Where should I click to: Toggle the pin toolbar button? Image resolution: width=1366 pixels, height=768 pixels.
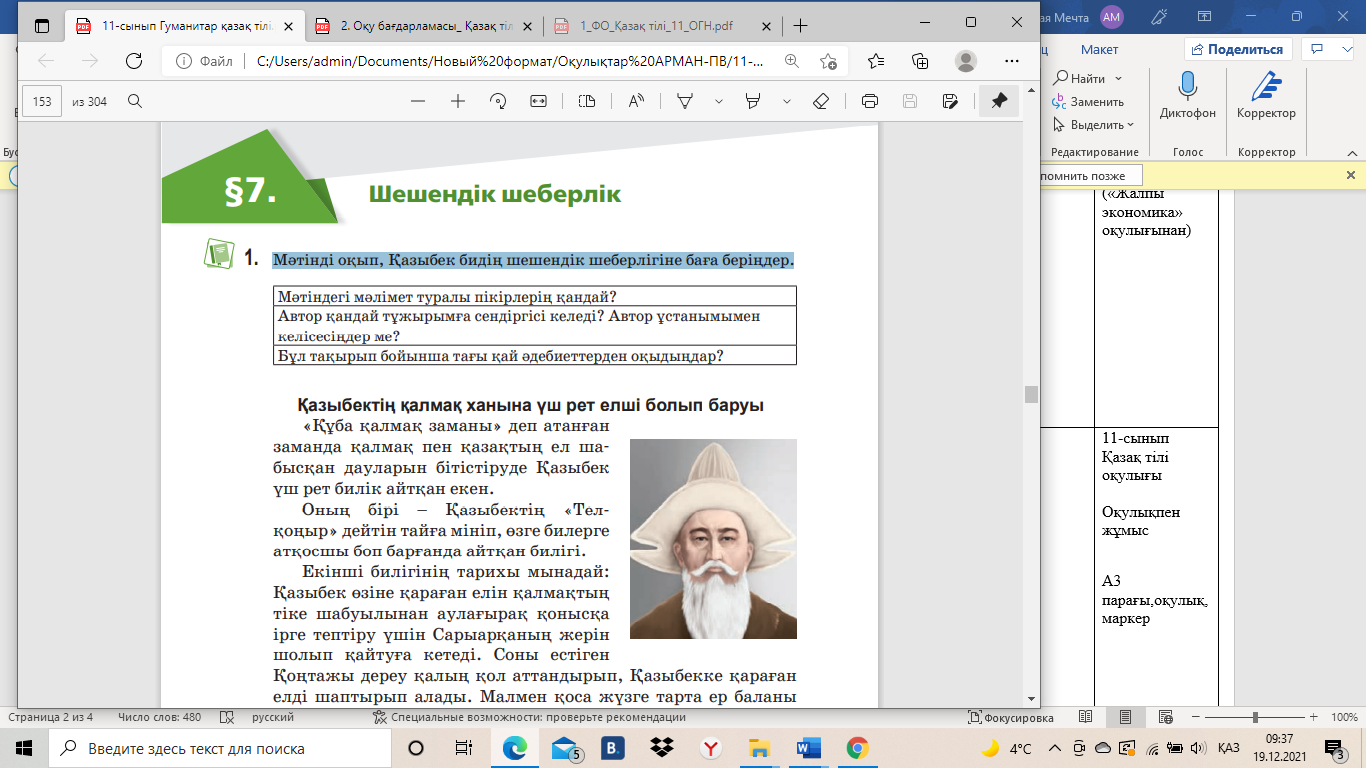pos(998,101)
